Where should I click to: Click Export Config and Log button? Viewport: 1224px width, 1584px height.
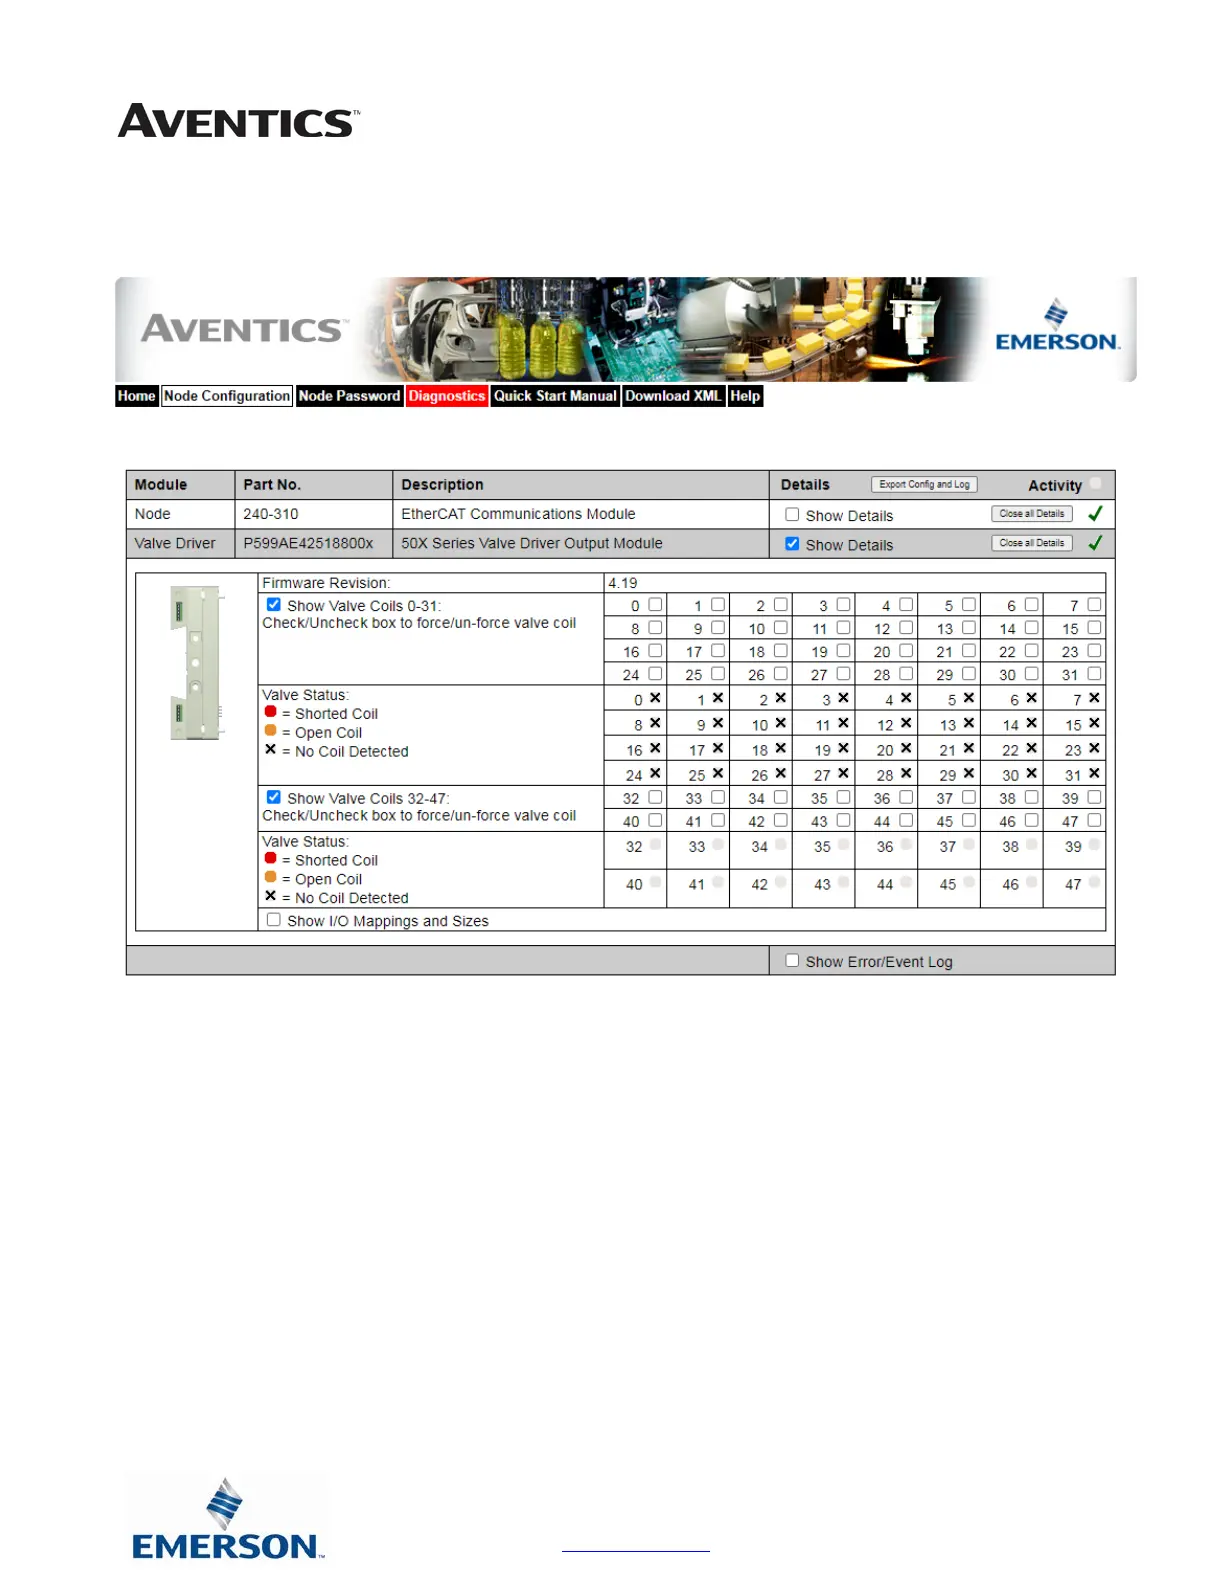click(x=924, y=484)
